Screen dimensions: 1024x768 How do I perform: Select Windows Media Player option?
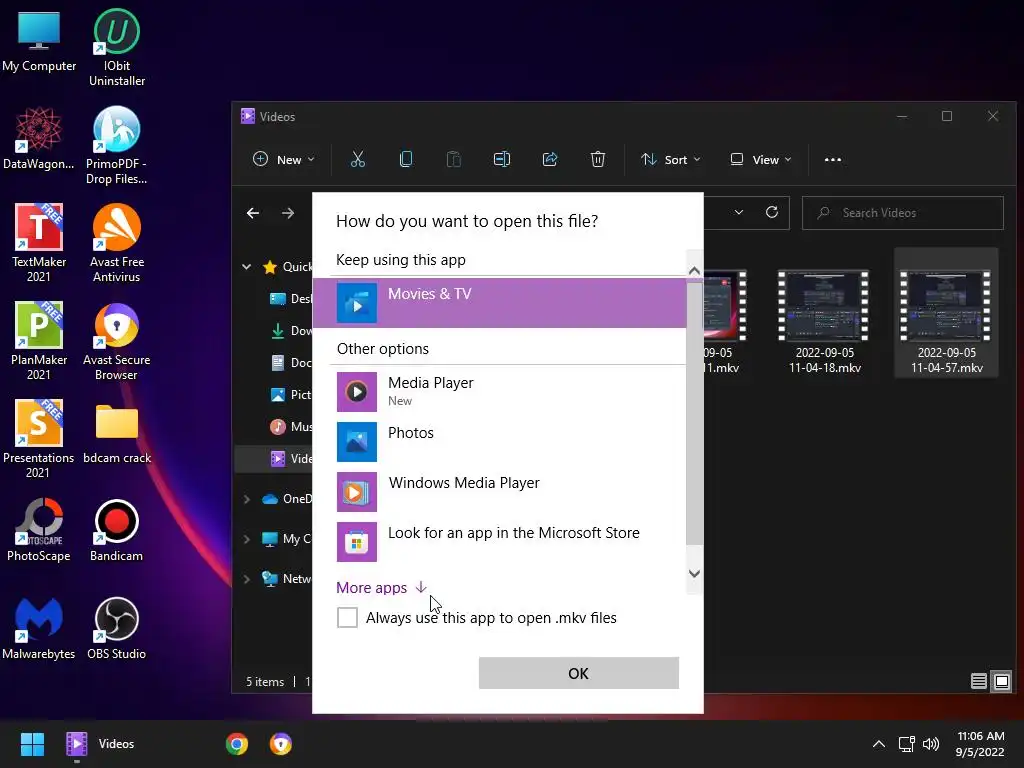point(500,491)
